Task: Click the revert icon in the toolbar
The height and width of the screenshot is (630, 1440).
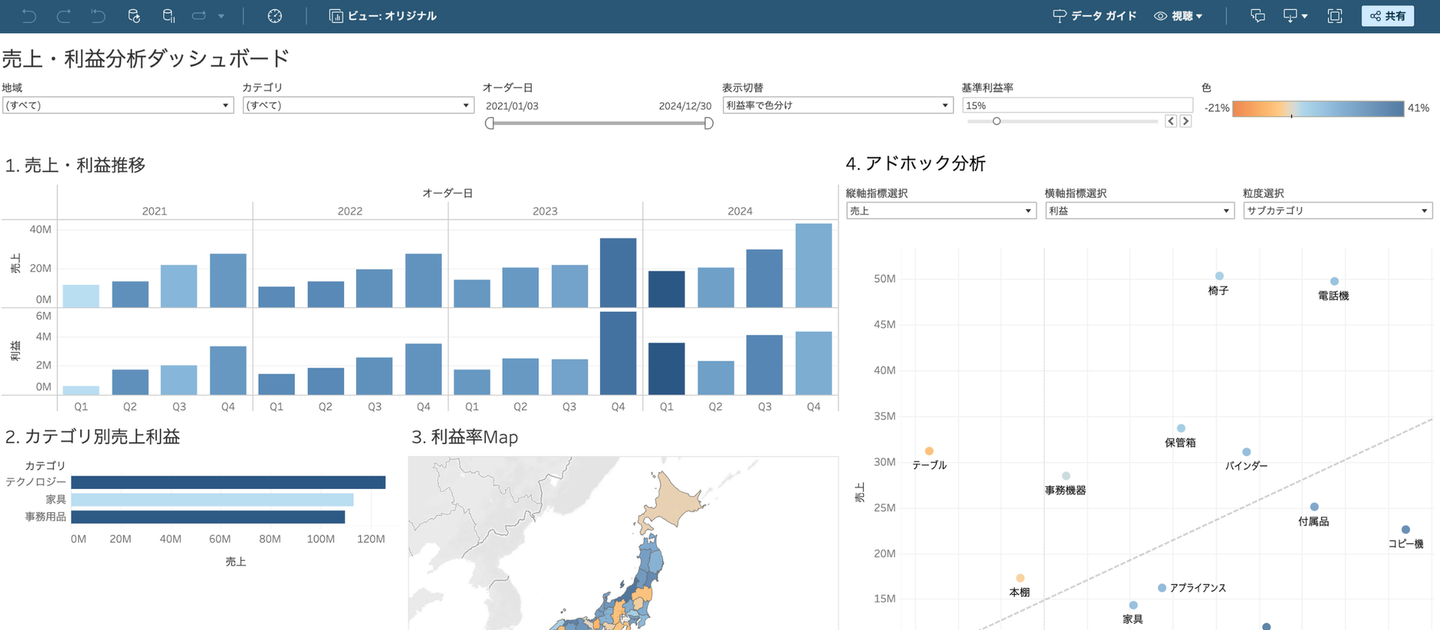Action: click(97, 16)
